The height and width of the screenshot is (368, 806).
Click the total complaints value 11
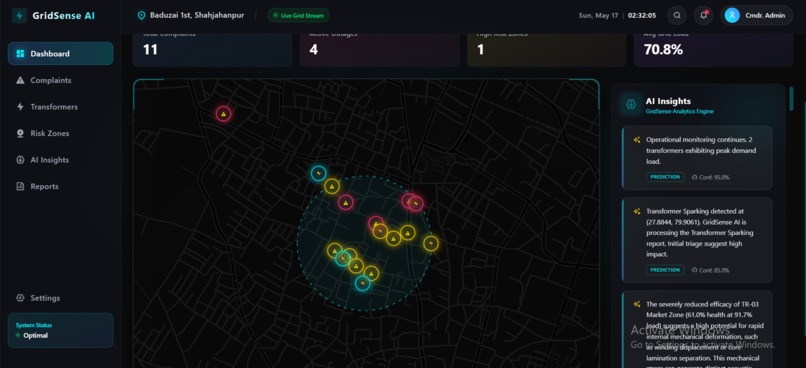[150, 50]
